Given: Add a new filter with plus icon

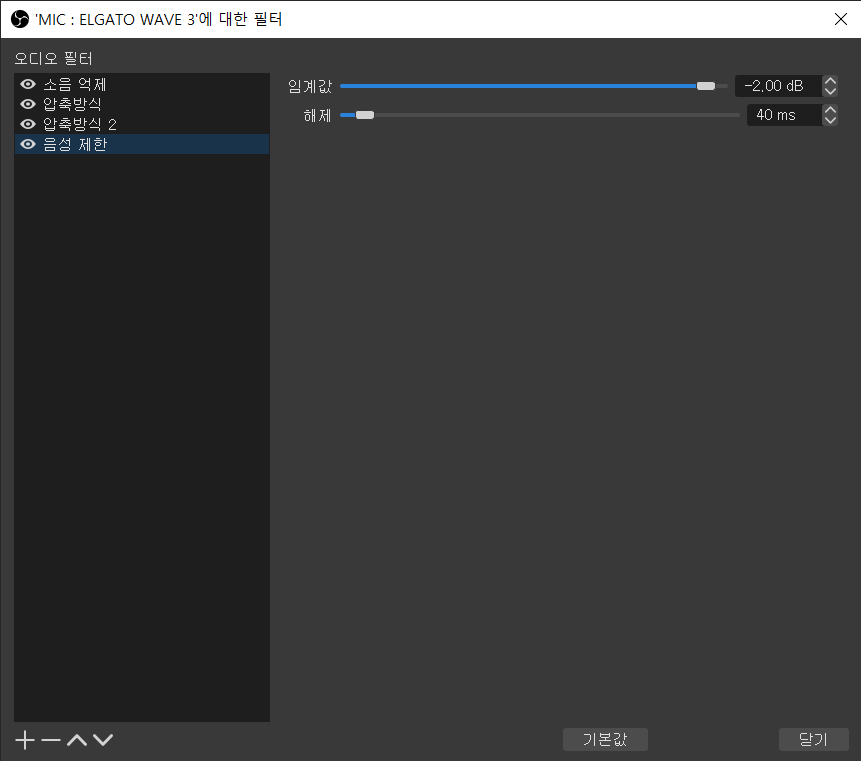Looking at the screenshot, I should click(25, 740).
